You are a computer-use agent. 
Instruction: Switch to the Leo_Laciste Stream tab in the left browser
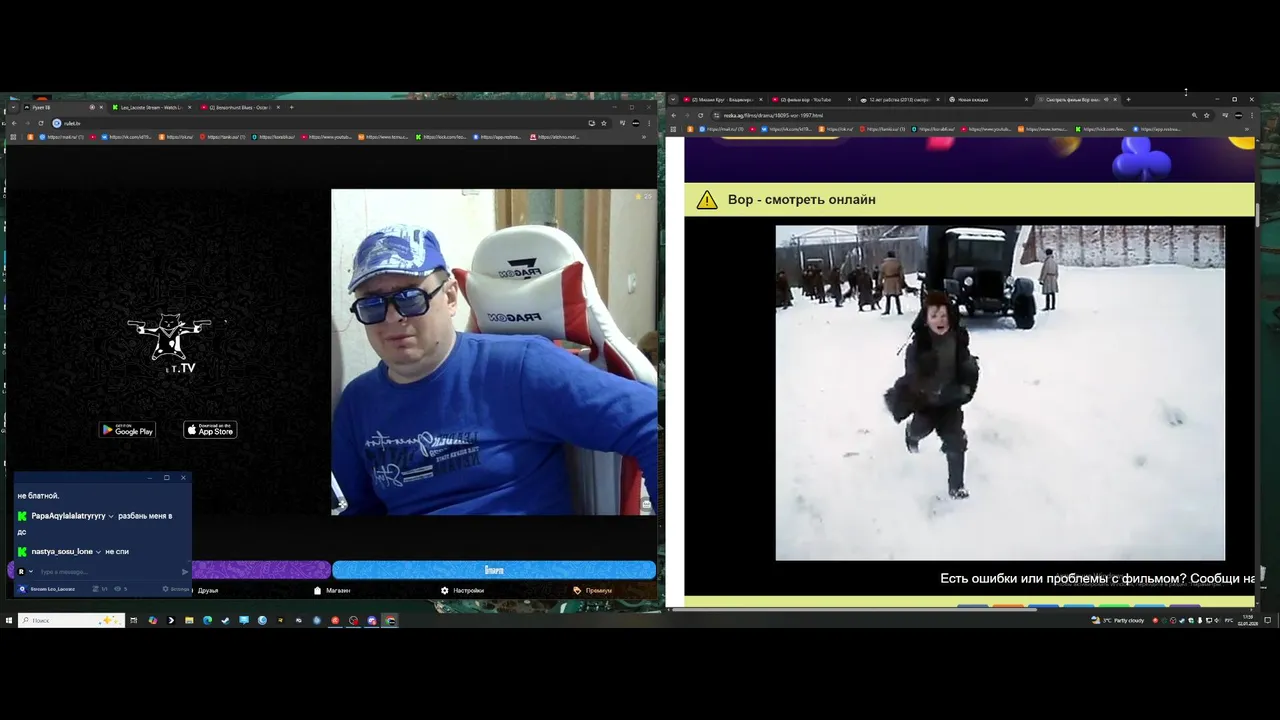(150, 107)
